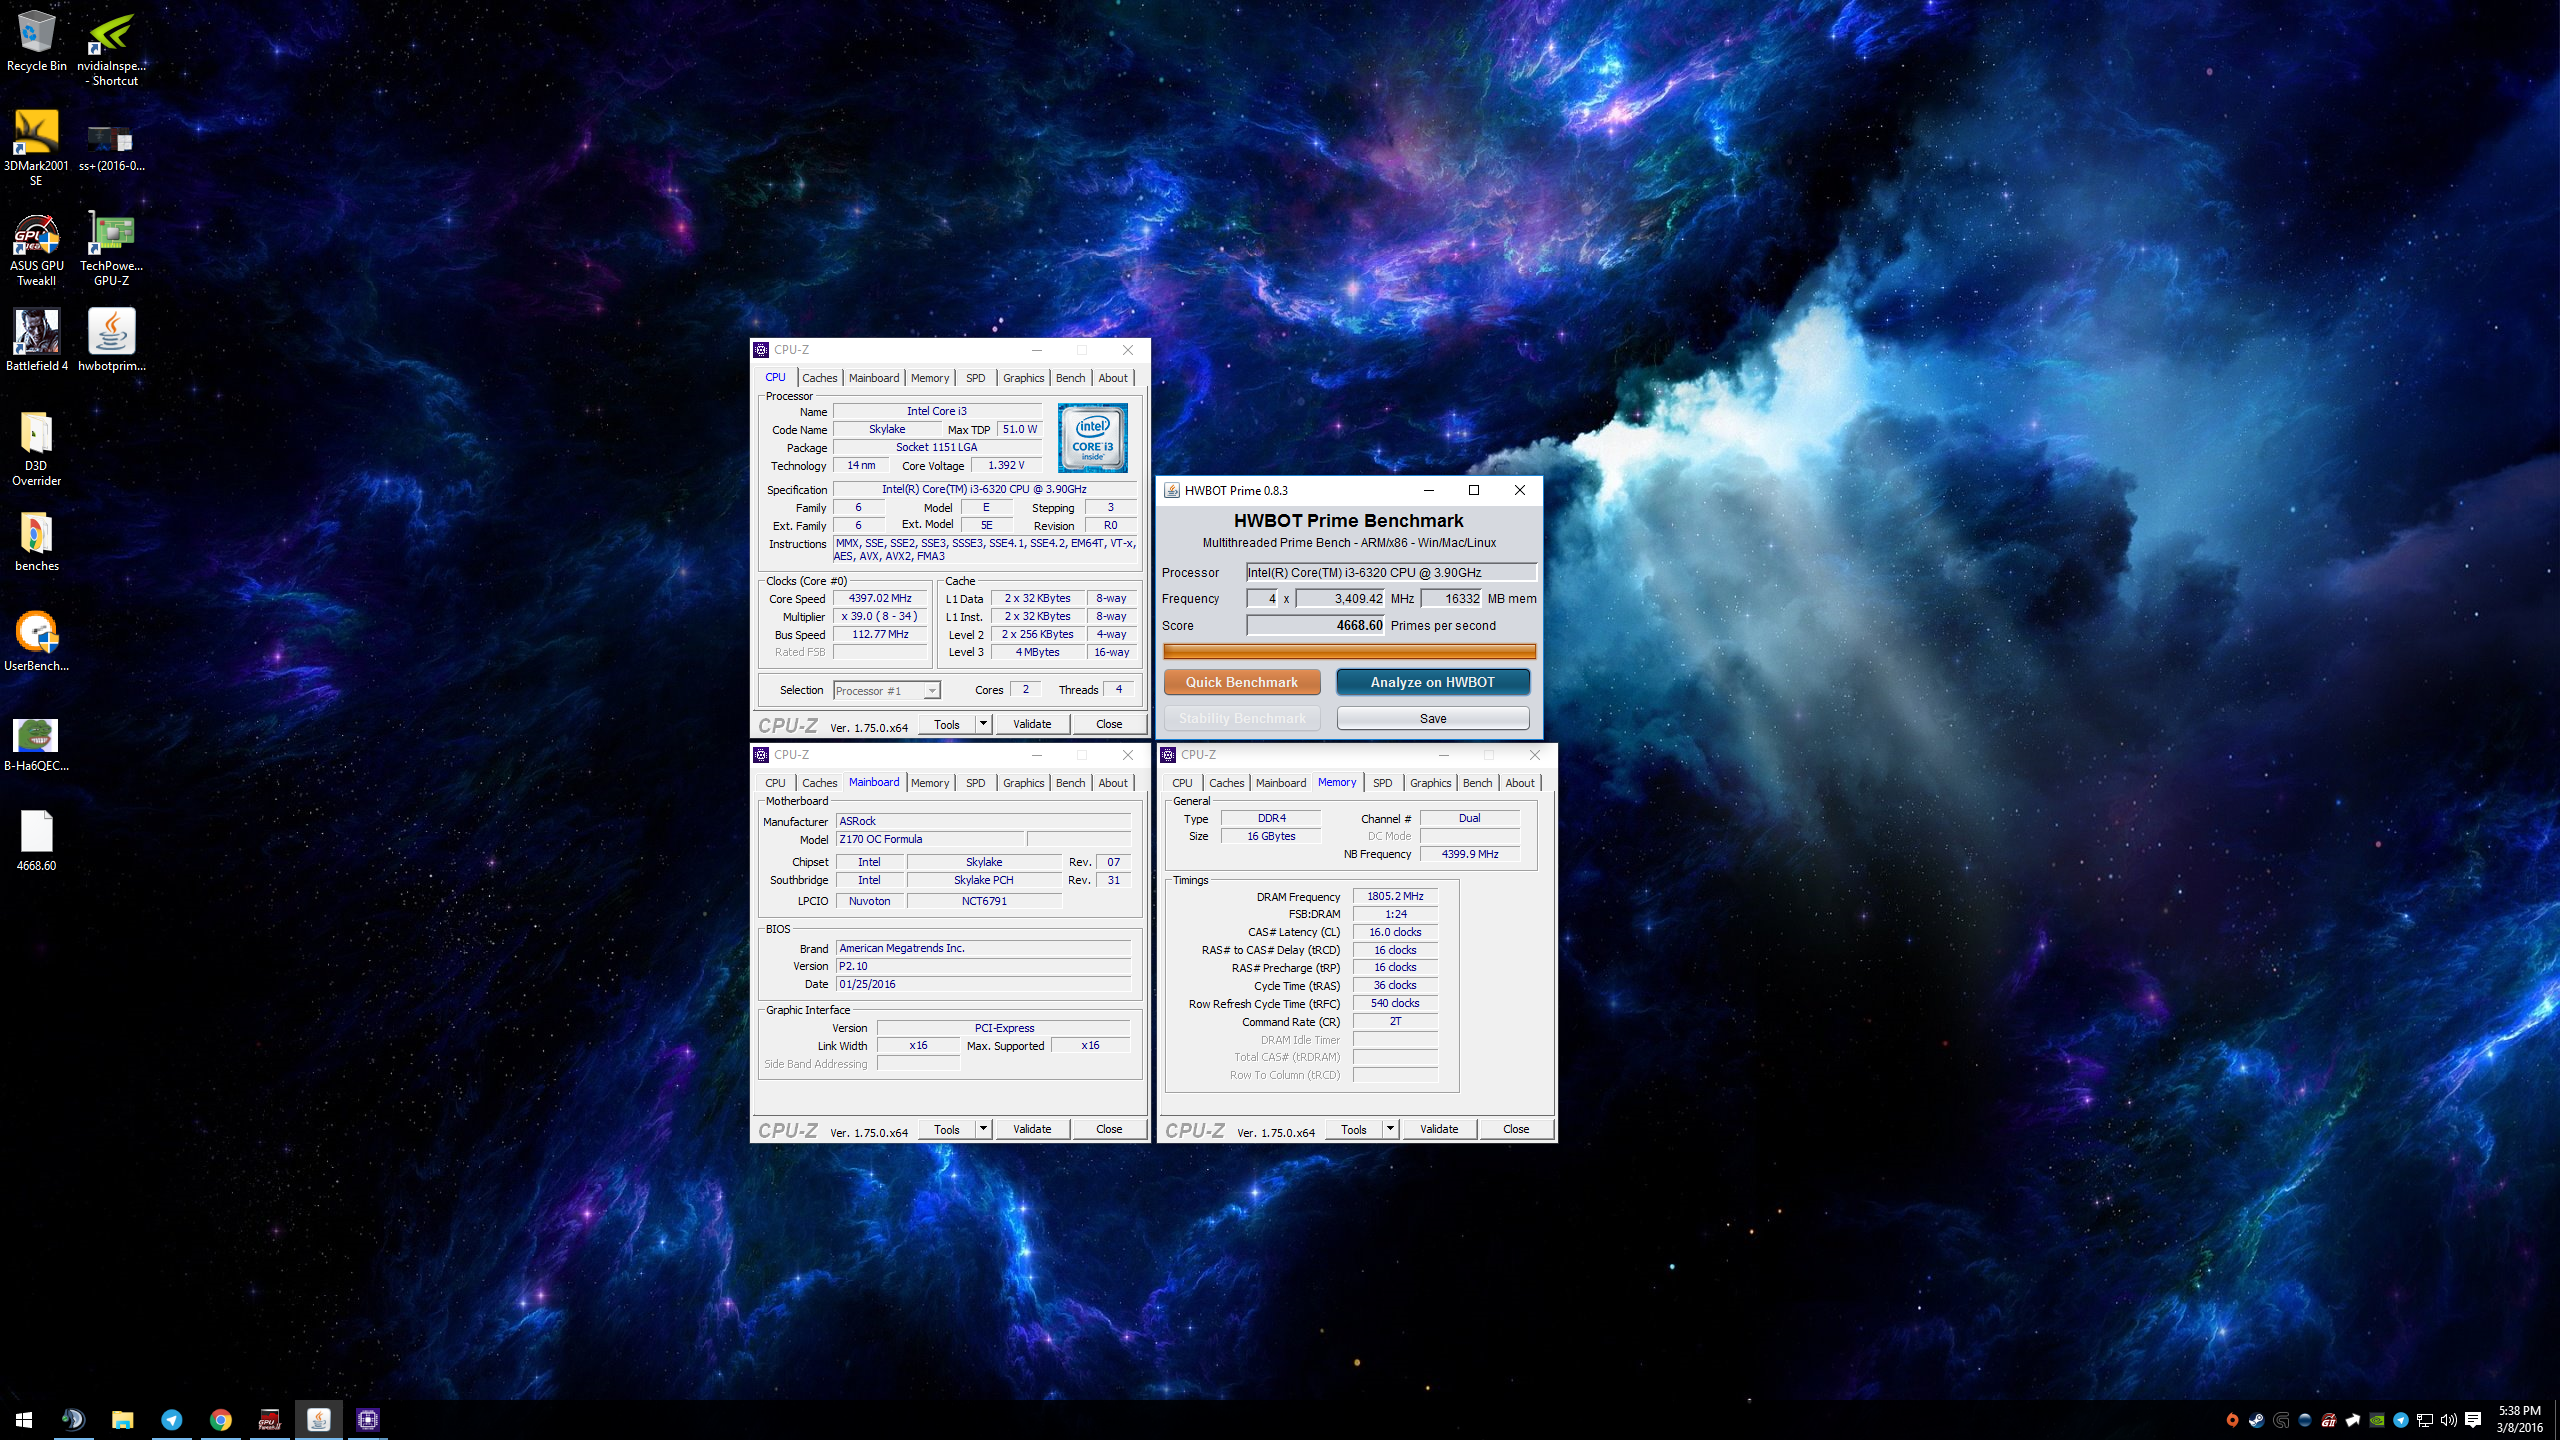Run the Quick Benchmark in HWBOT Prime

[1242, 682]
